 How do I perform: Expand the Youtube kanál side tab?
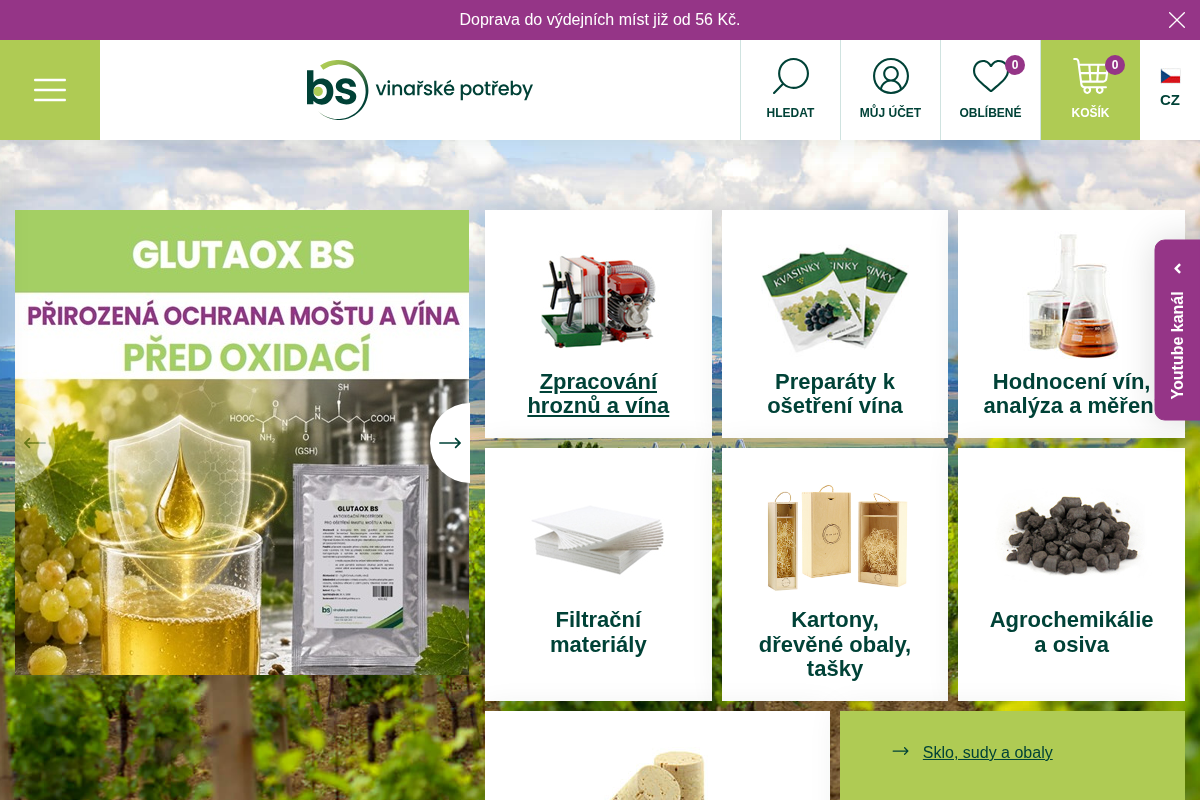(x=1177, y=330)
